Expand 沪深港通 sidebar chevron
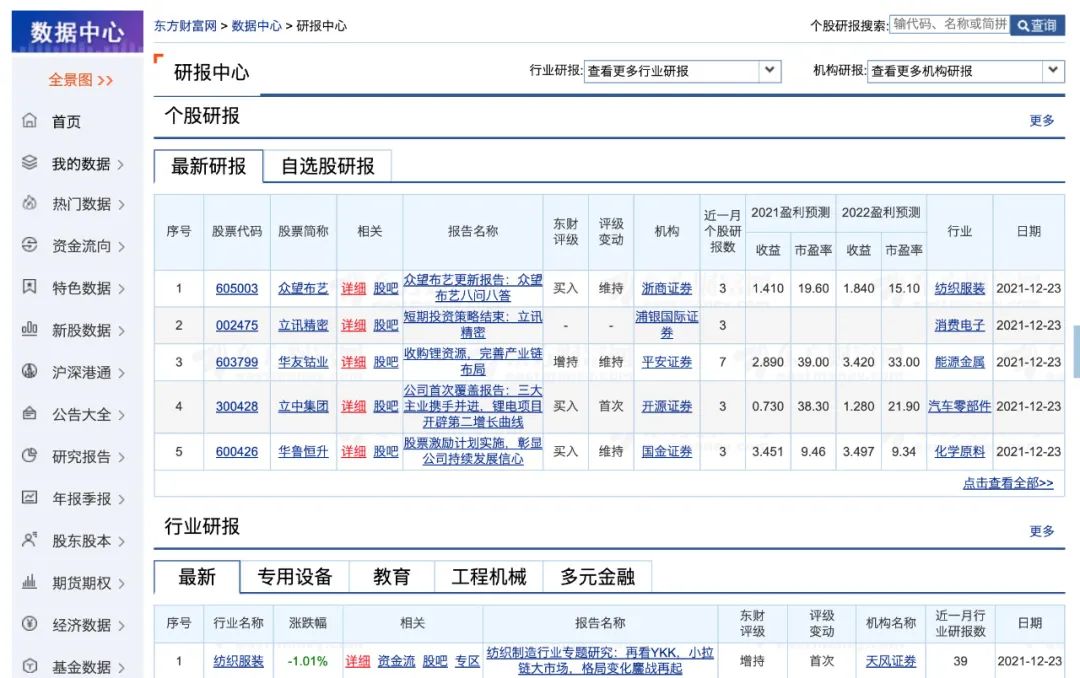This screenshot has width=1080, height=678. click(121, 373)
